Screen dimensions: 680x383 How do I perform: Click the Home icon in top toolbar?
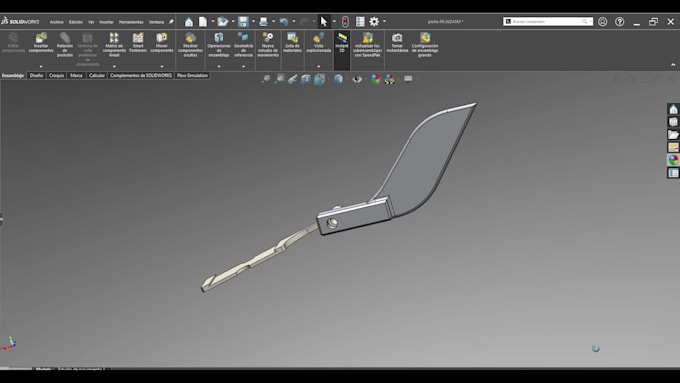click(189, 22)
